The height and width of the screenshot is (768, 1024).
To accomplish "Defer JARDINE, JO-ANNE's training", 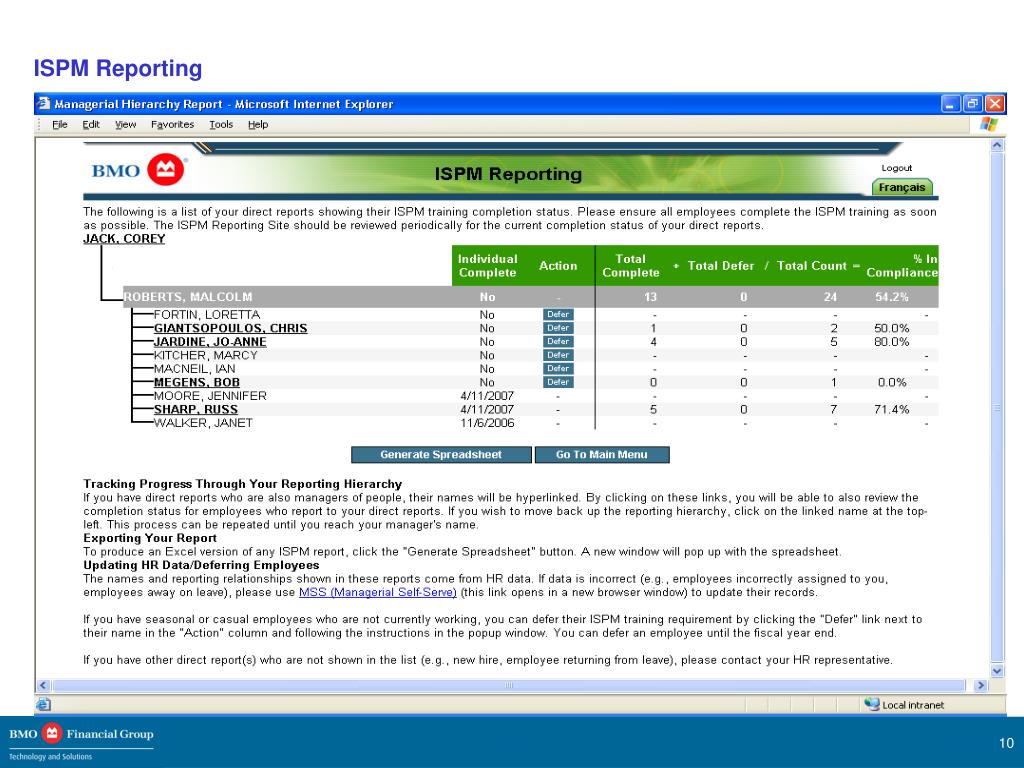I will tap(558, 342).
